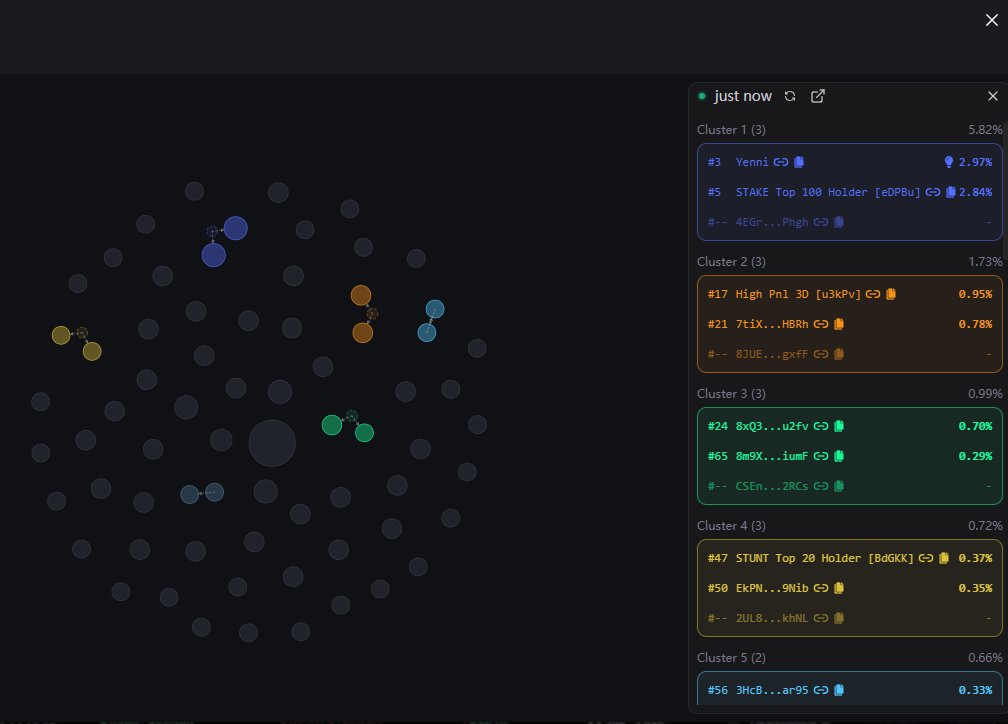
Task: Click the Cluster 5 (2) heading
Action: pyautogui.click(x=731, y=658)
